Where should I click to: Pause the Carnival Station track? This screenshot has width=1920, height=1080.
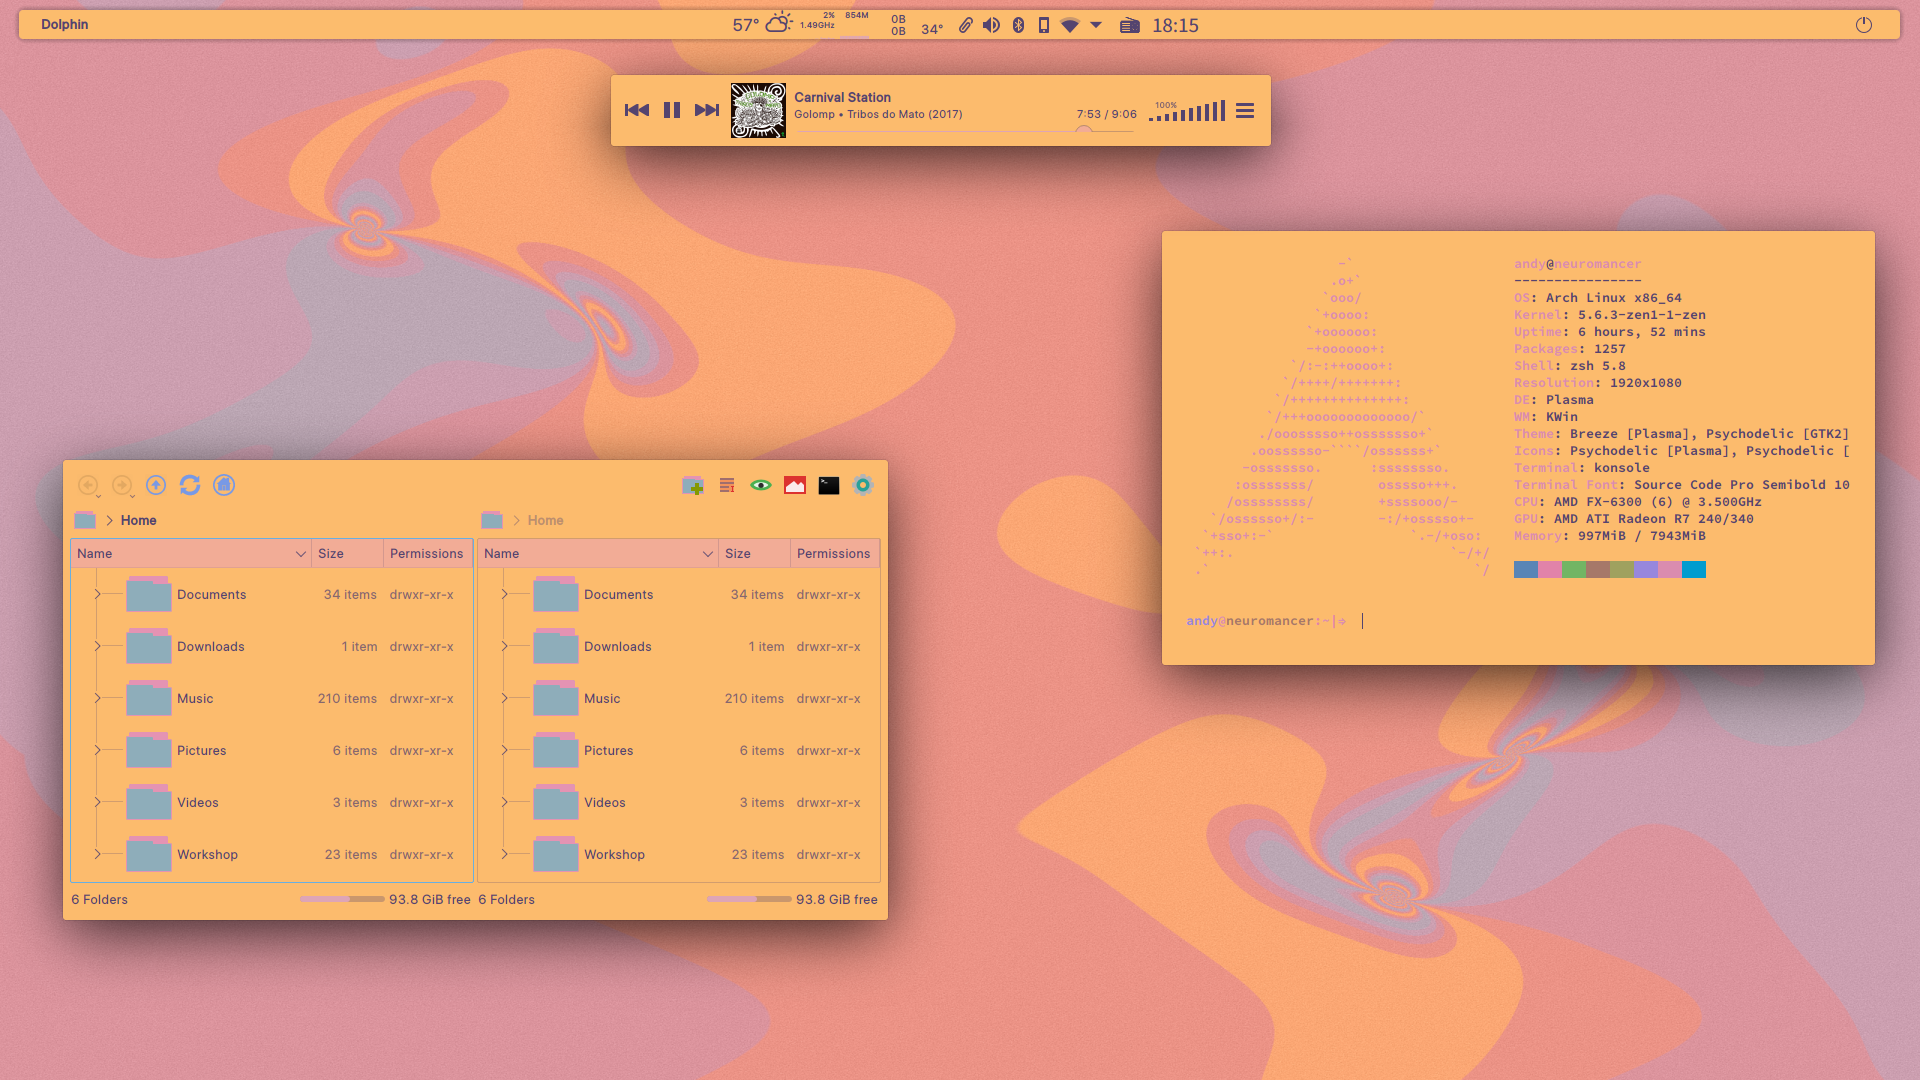coord(672,110)
